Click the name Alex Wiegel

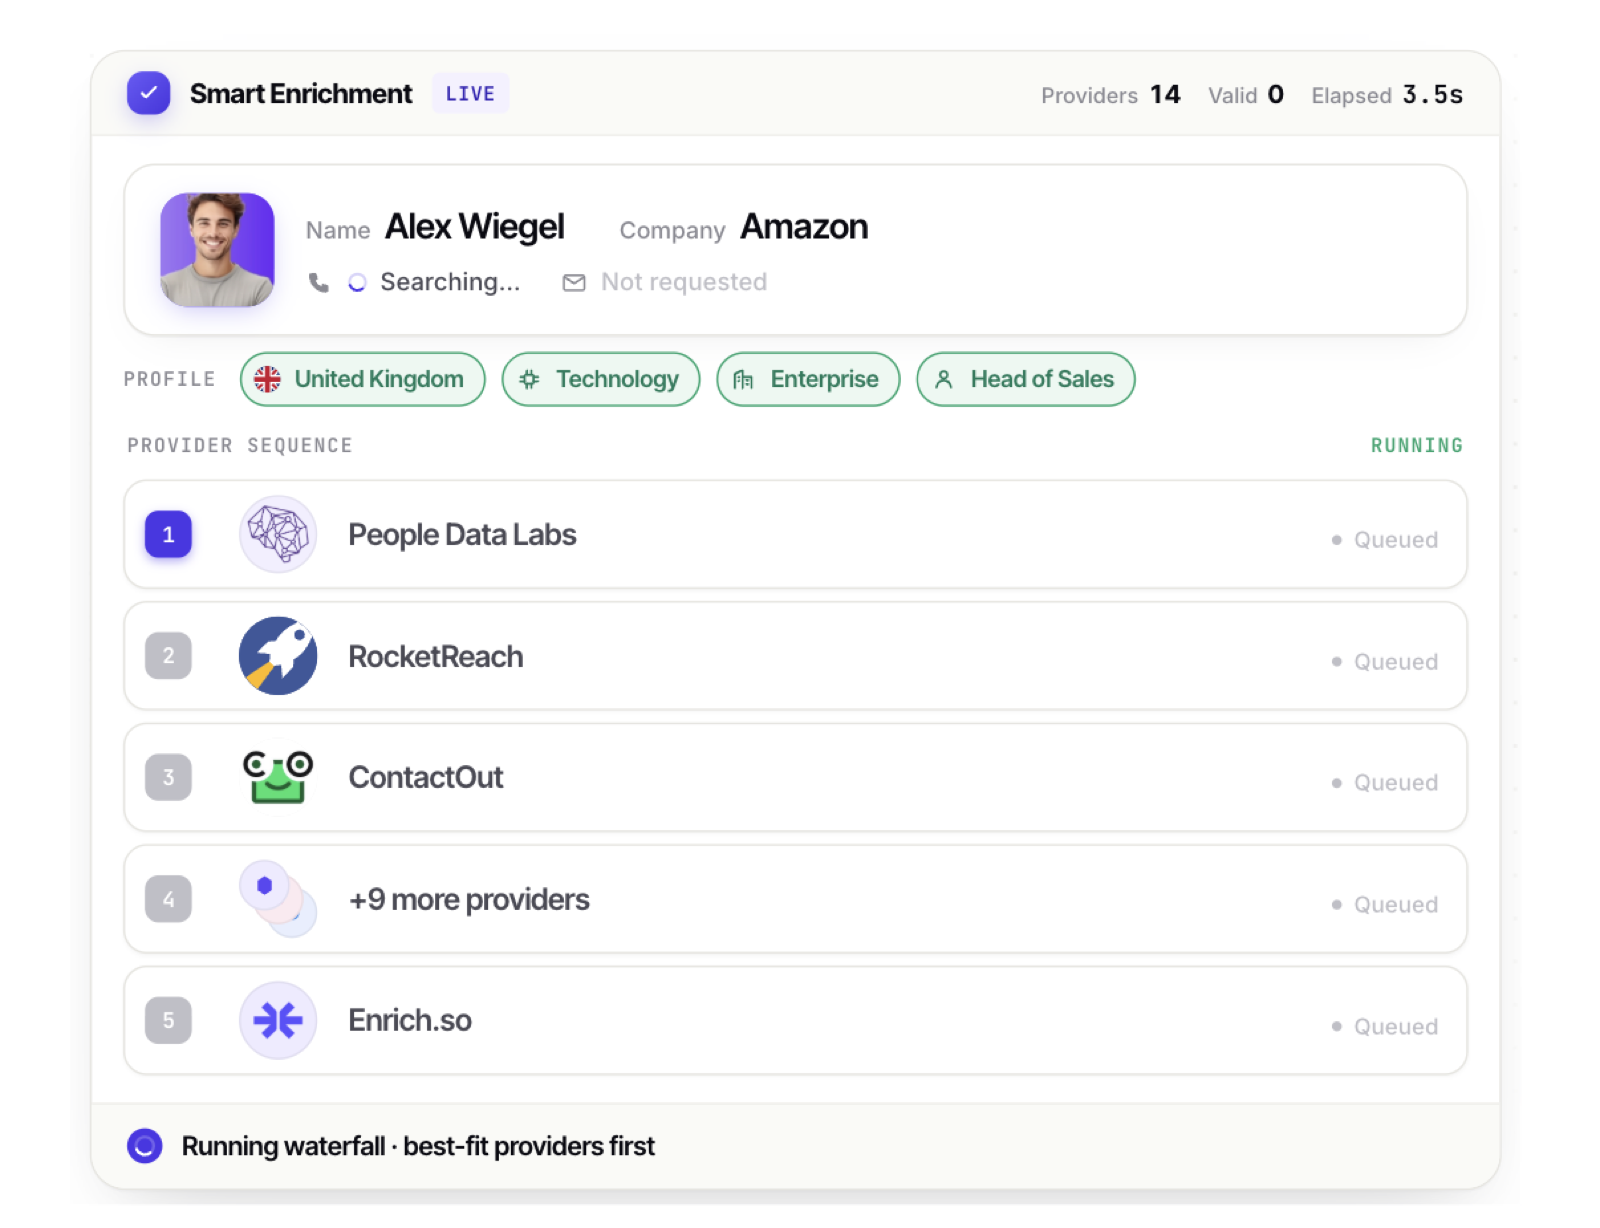coord(475,227)
